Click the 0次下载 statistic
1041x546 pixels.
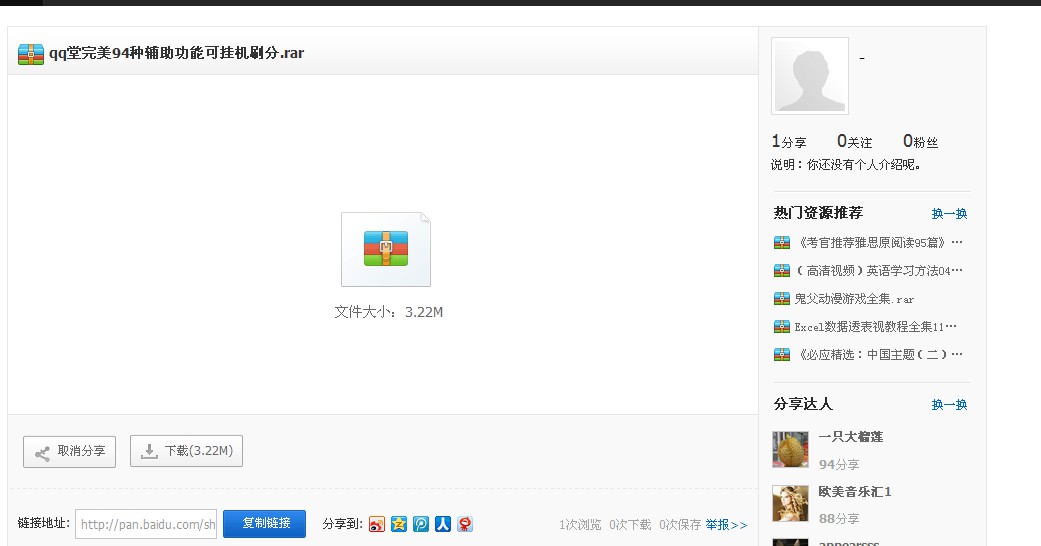point(630,525)
